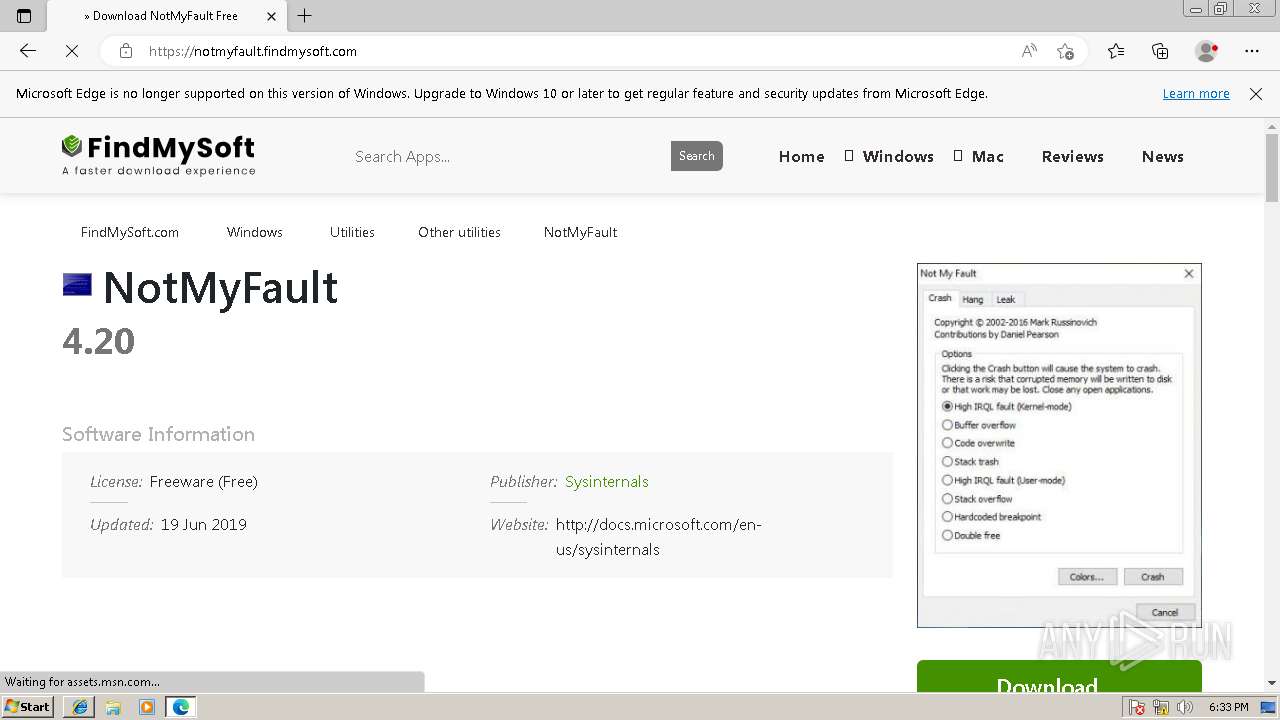The image size is (1280, 720).
Task: Open the Home menu item
Action: point(802,156)
